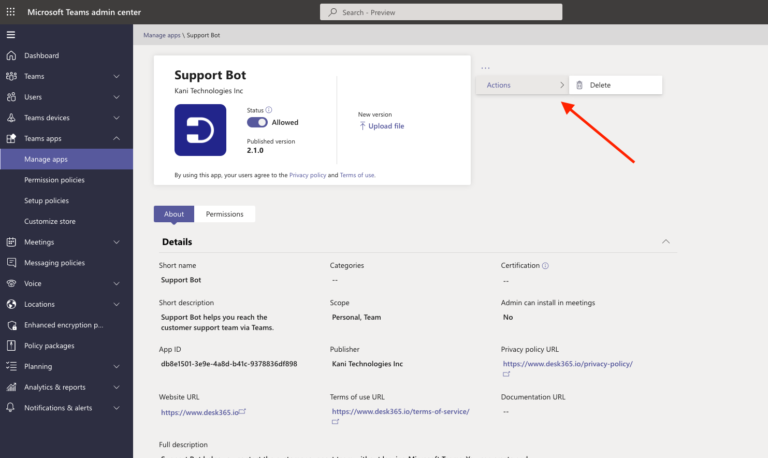Click the Notifications bell icon
The image size is (768, 458).
[11, 408]
